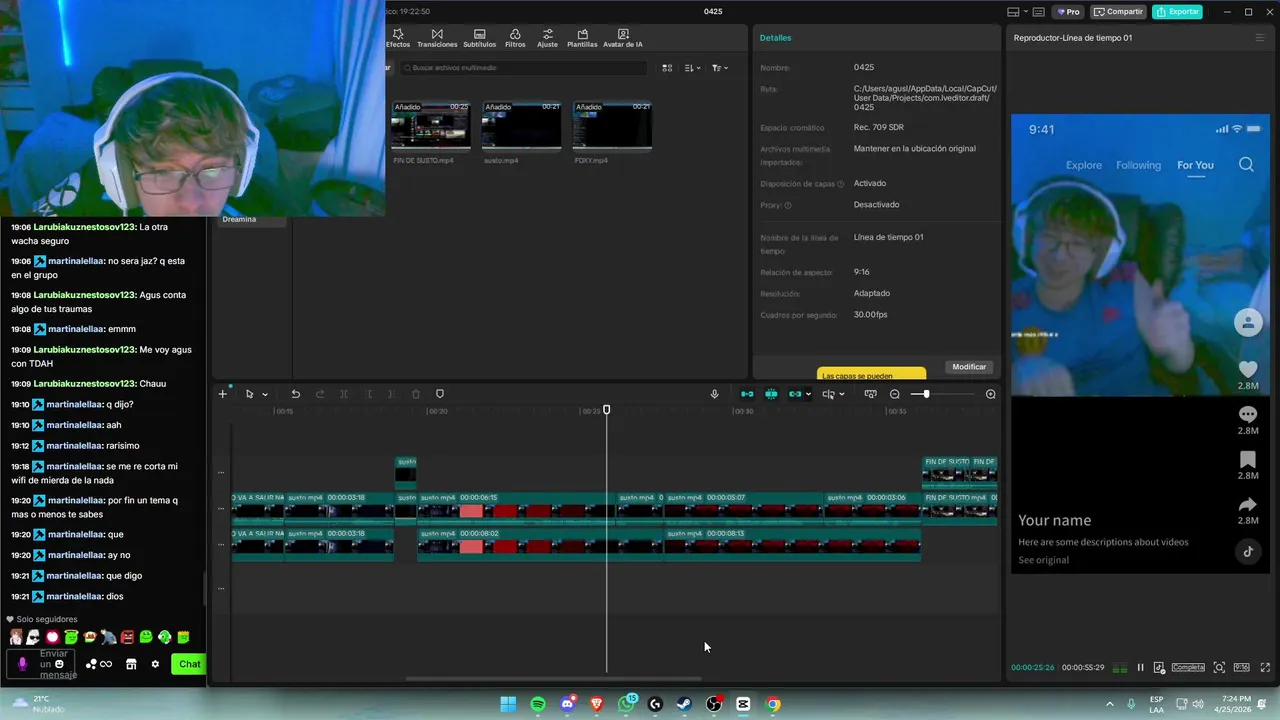
Task: Open the Transiciones tab
Action: click(437, 38)
